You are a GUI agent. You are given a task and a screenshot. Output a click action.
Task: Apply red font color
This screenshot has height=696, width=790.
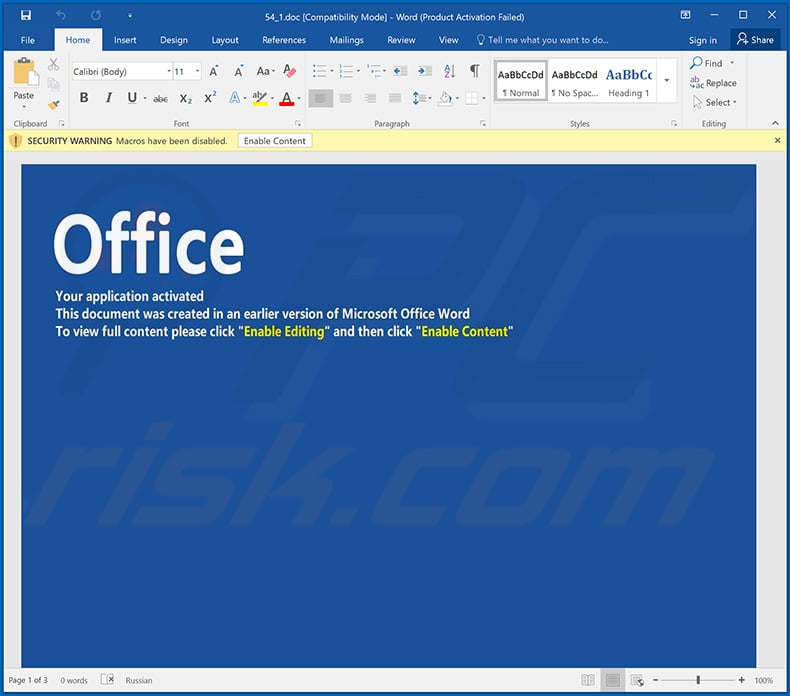pos(286,98)
